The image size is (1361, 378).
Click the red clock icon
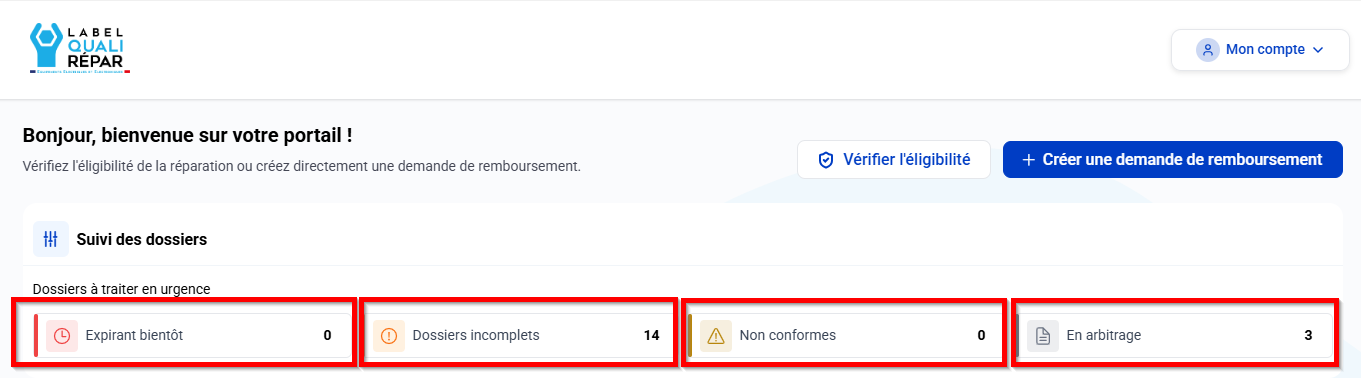click(62, 336)
